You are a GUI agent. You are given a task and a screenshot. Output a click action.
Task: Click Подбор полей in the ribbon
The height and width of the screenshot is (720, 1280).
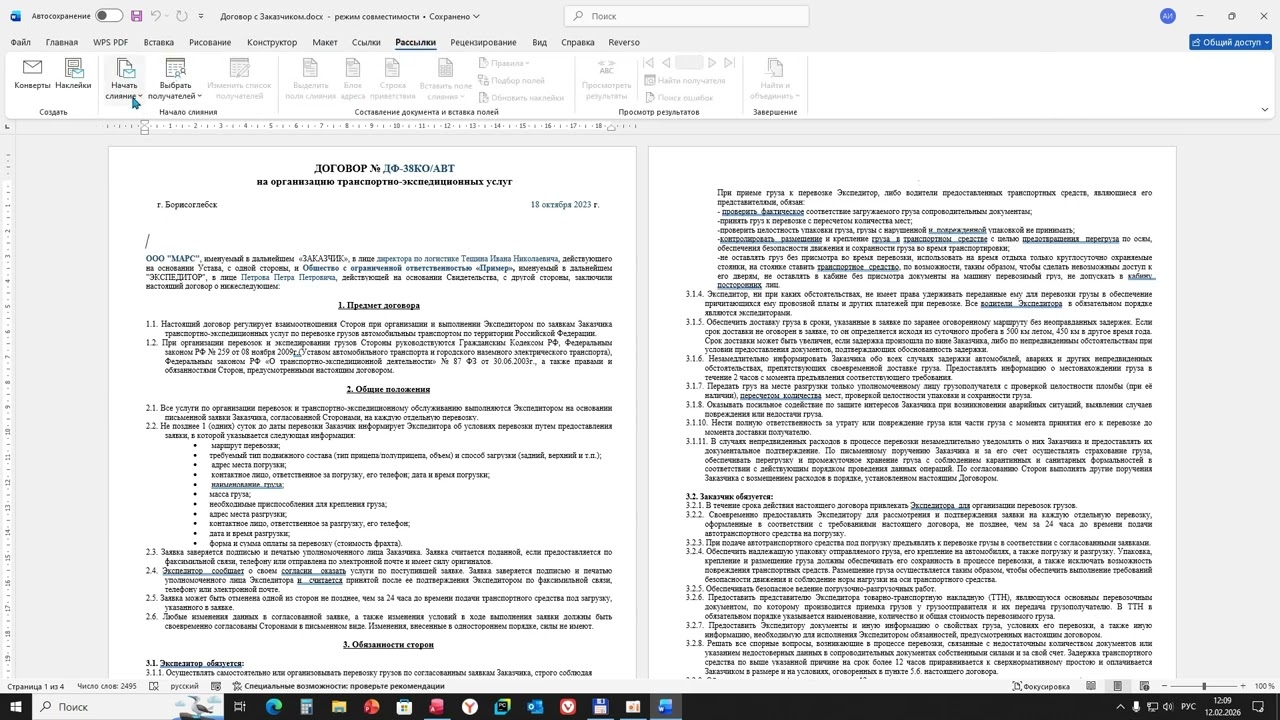(511, 80)
